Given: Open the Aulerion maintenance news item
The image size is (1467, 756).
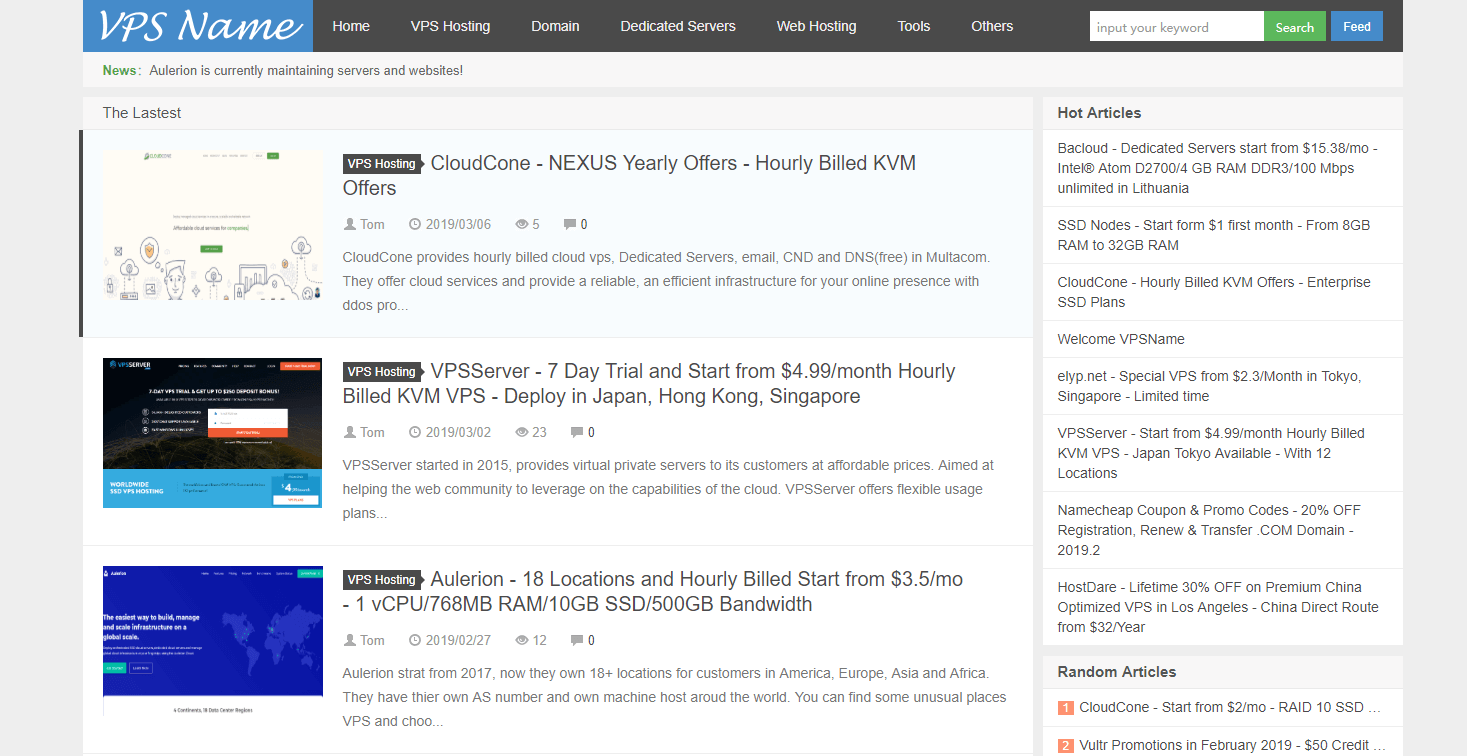Looking at the screenshot, I should click(306, 70).
